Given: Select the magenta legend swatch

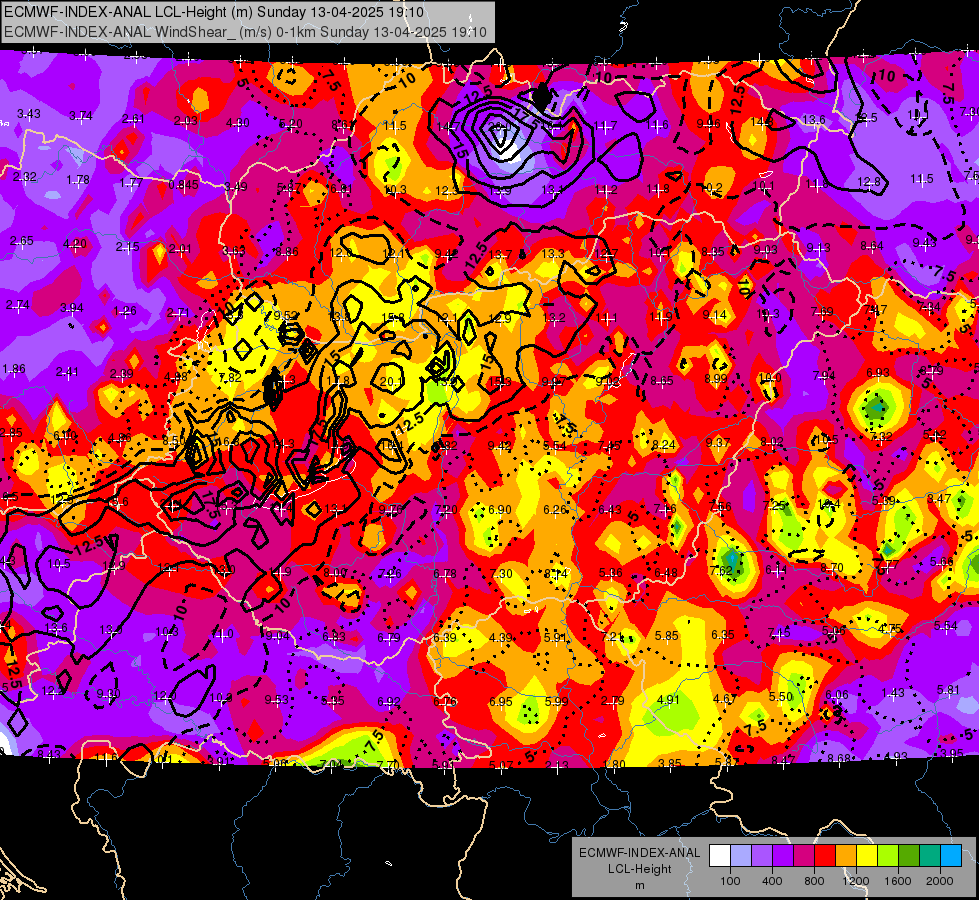Looking at the screenshot, I should 804,855.
